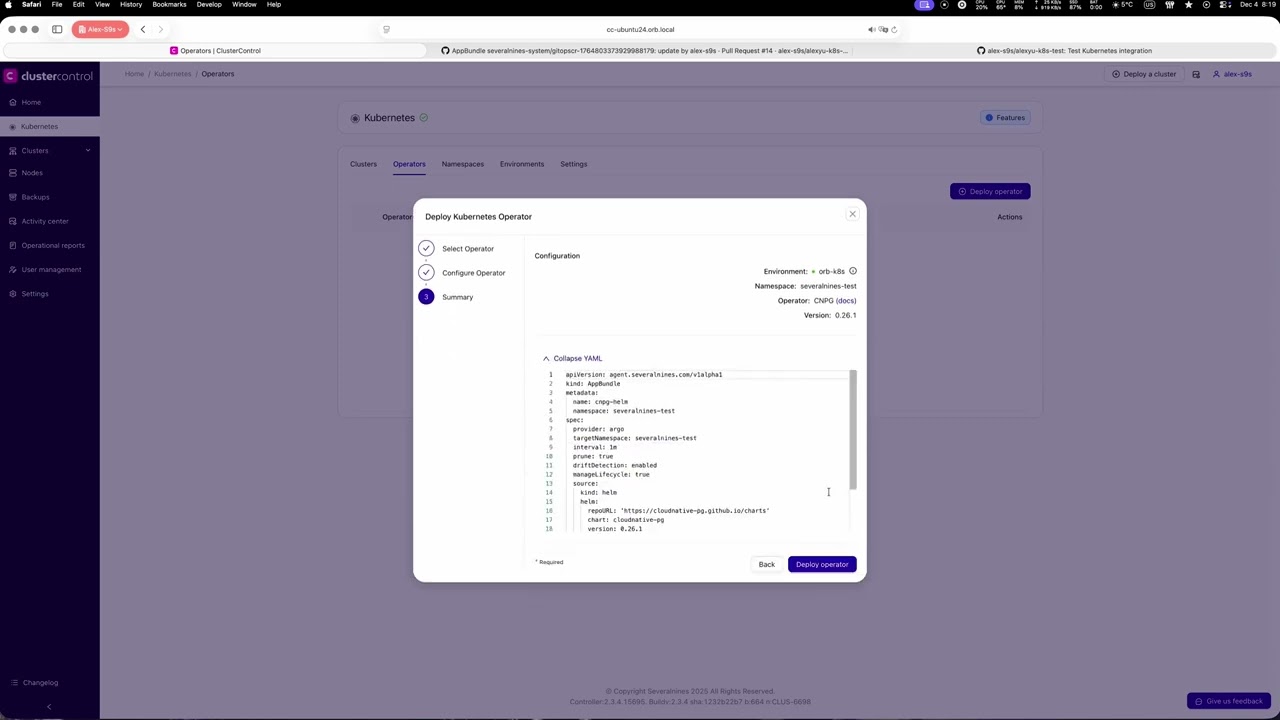1280x720 pixels.
Task: Open User management in the sidebar
Action: (x=51, y=269)
